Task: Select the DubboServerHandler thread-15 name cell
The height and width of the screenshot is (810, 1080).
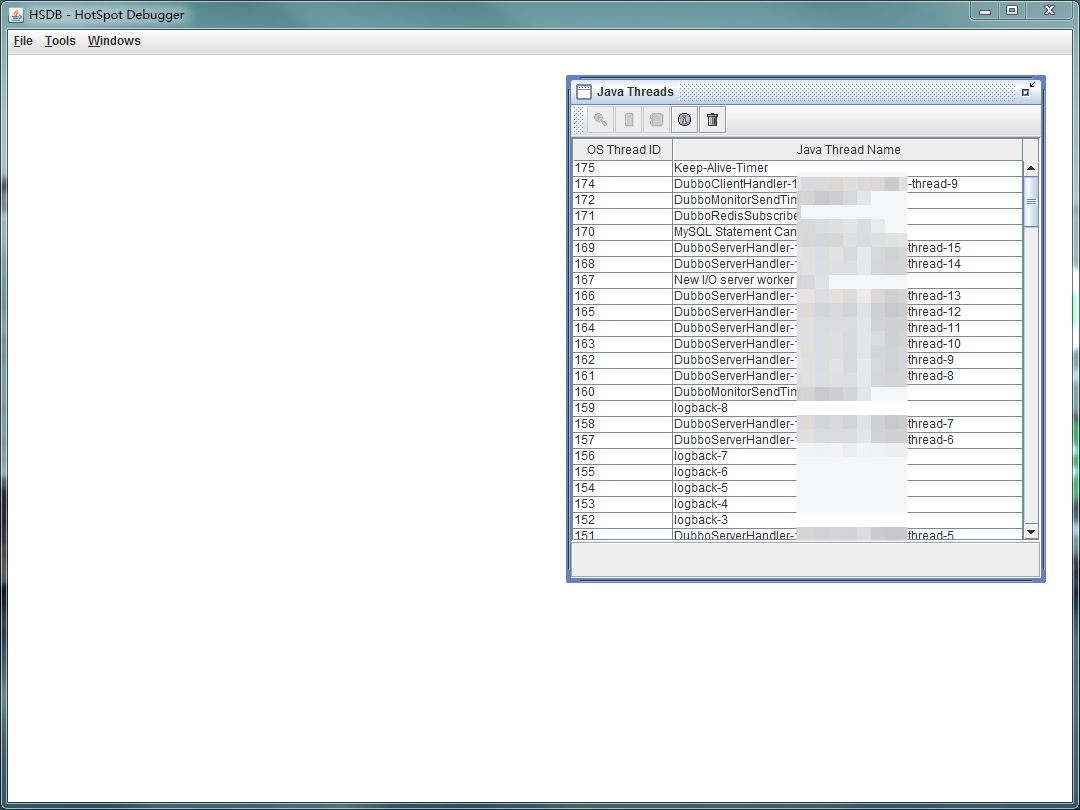Action: [848, 248]
